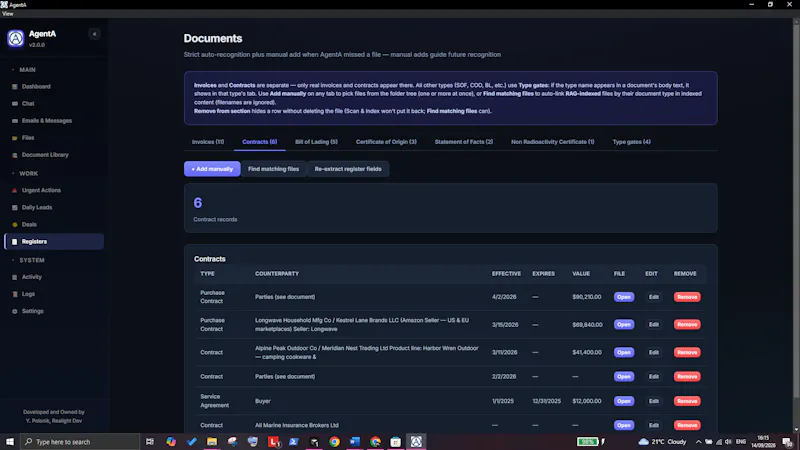This screenshot has width=800, height=450.
Task: Click the taskbar search box
Action: 80,442
